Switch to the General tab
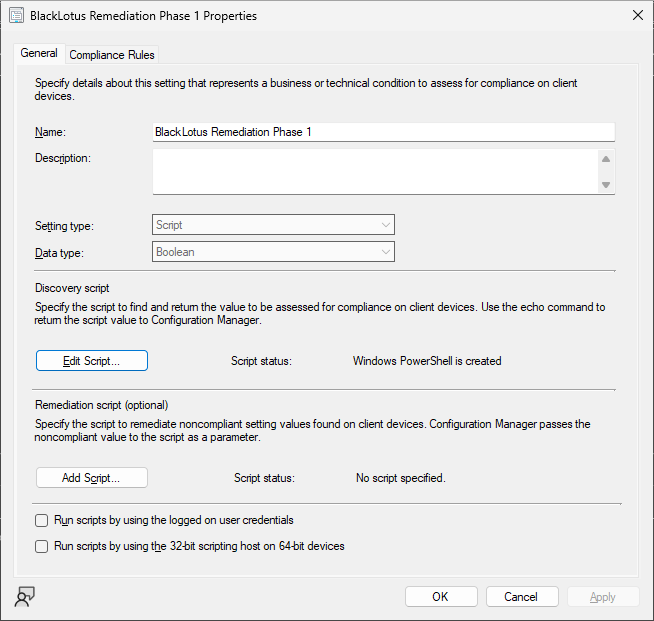This screenshot has width=654, height=621. tap(39, 53)
